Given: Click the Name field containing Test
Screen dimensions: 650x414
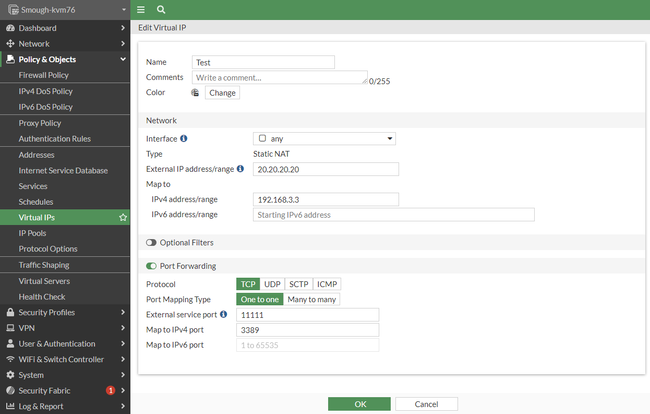Looking at the screenshot, I should tap(263, 62).
